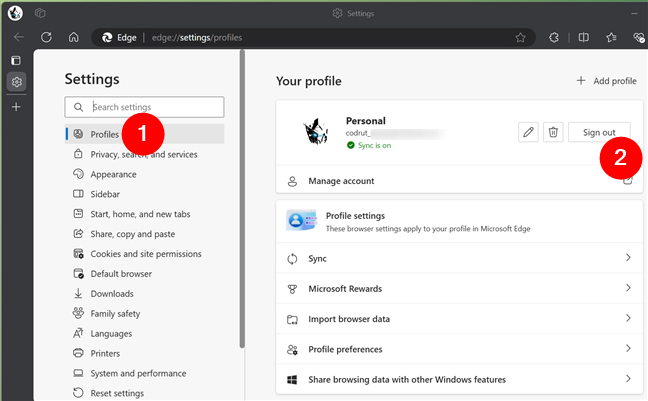Screen dimensions: 648x401
Task: Click the browser profile avatar icon
Action: tap(15, 13)
